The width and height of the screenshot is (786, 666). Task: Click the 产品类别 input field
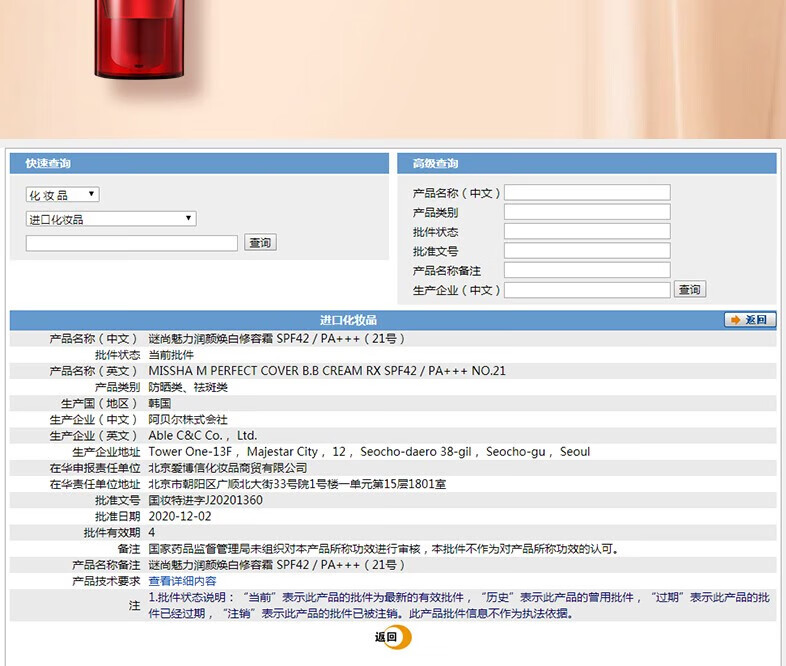(x=587, y=212)
